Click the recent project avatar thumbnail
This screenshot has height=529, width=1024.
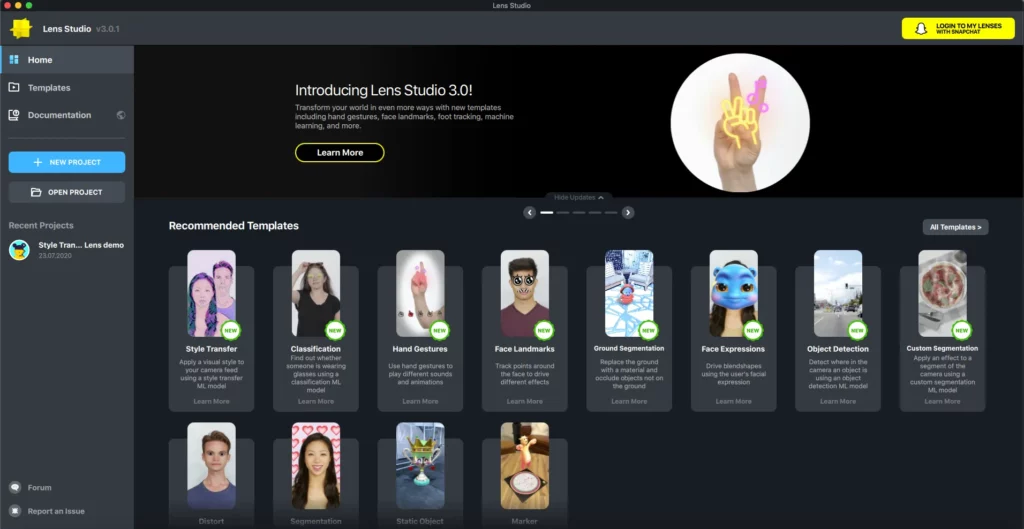20,249
